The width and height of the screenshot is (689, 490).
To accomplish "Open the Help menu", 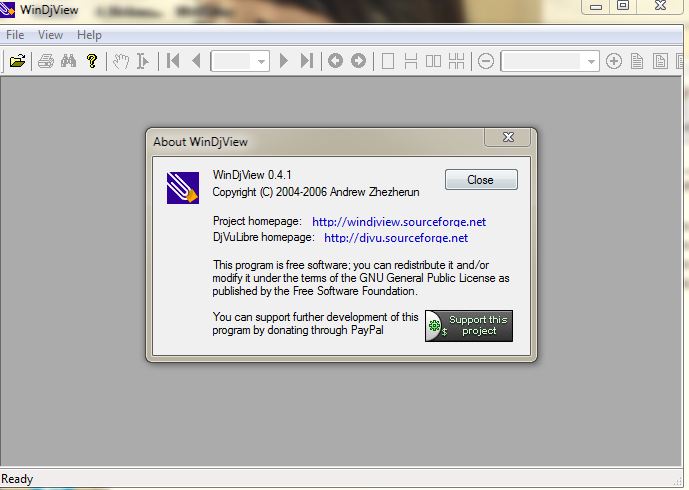I will click(x=89, y=35).
